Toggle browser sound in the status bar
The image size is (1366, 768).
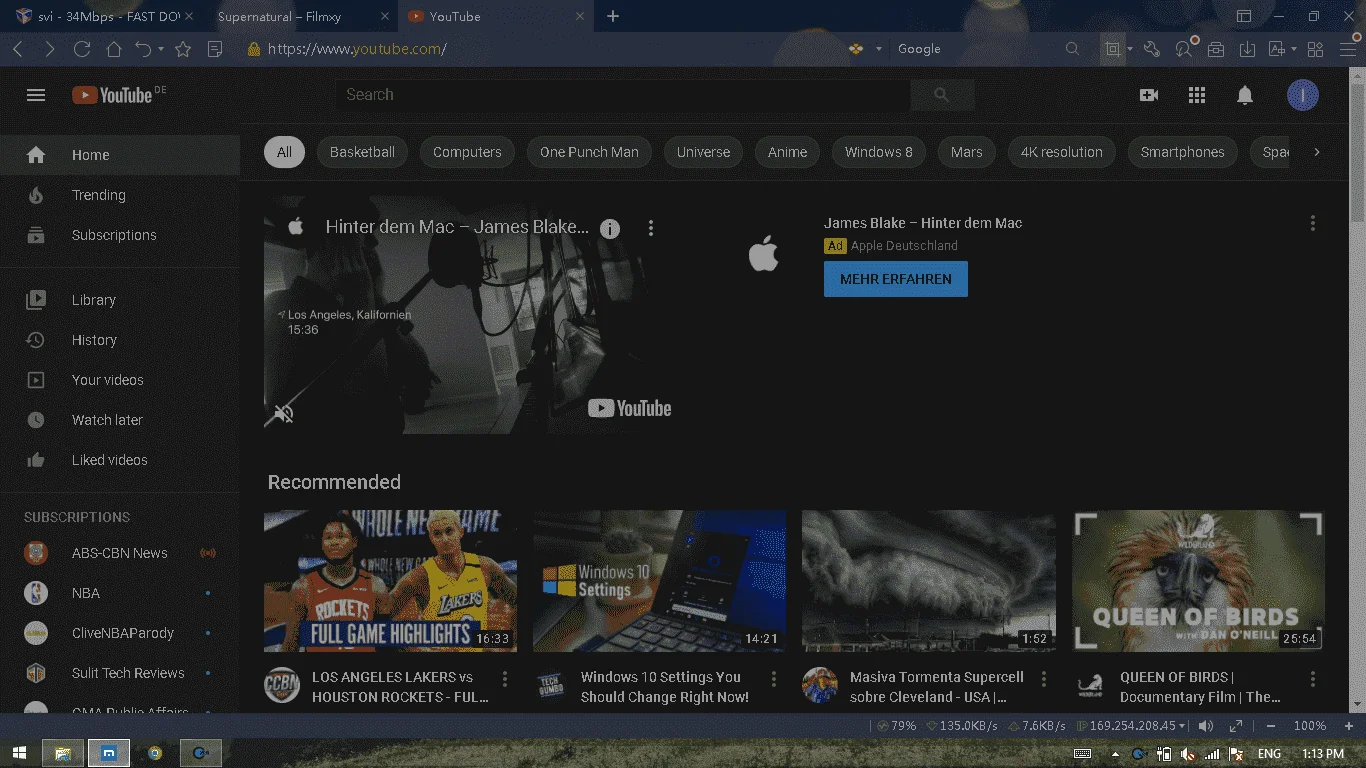point(1206,726)
